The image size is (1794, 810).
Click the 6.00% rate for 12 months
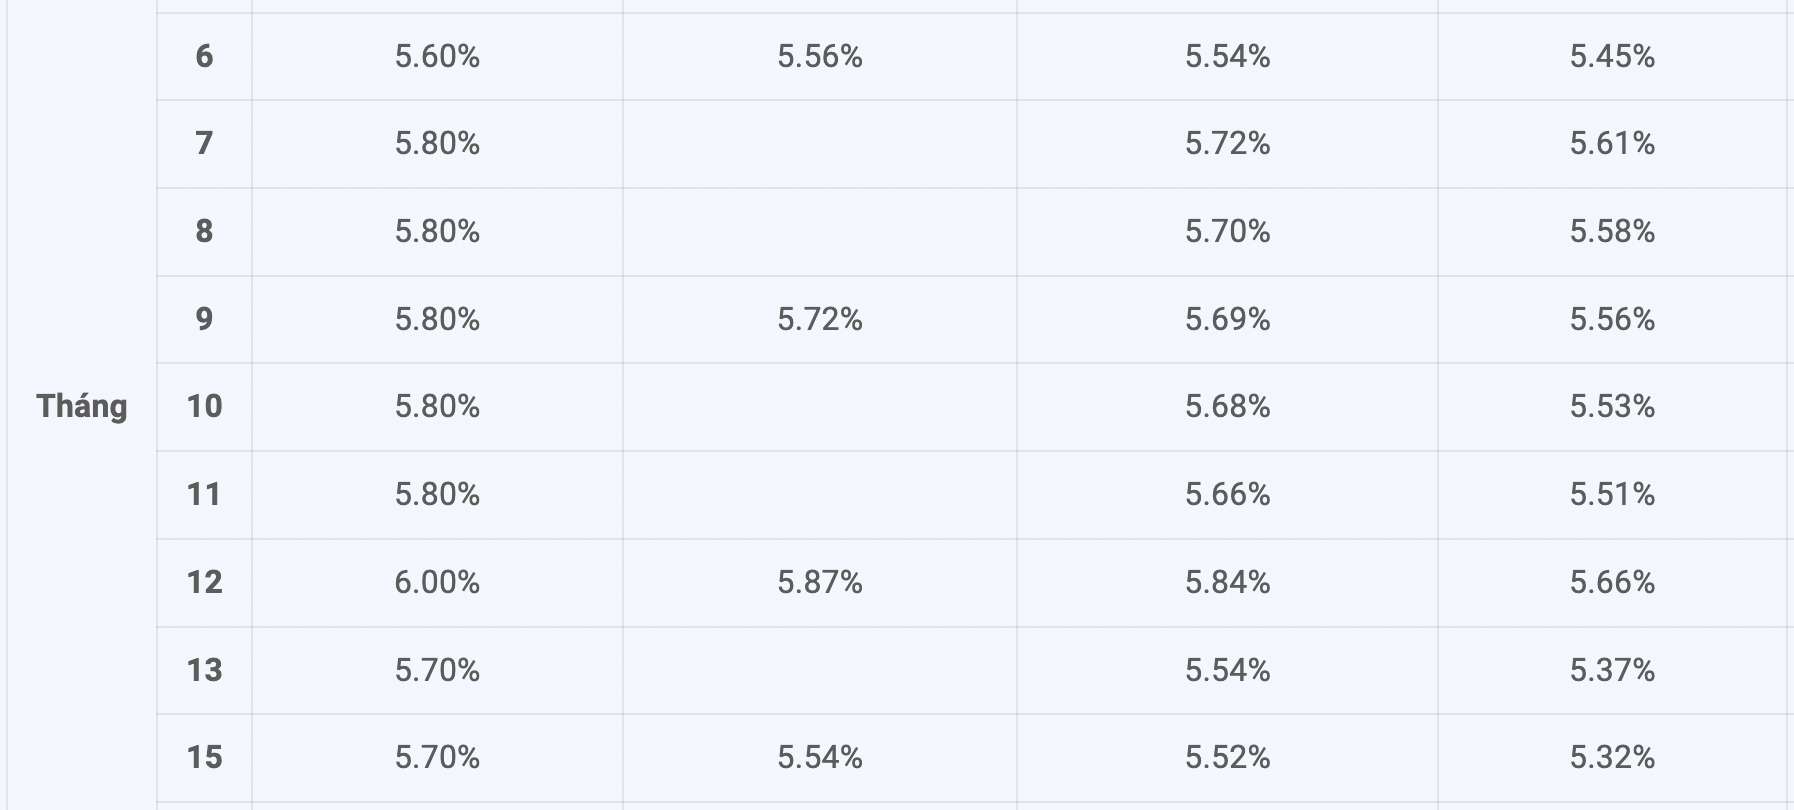coord(437,582)
